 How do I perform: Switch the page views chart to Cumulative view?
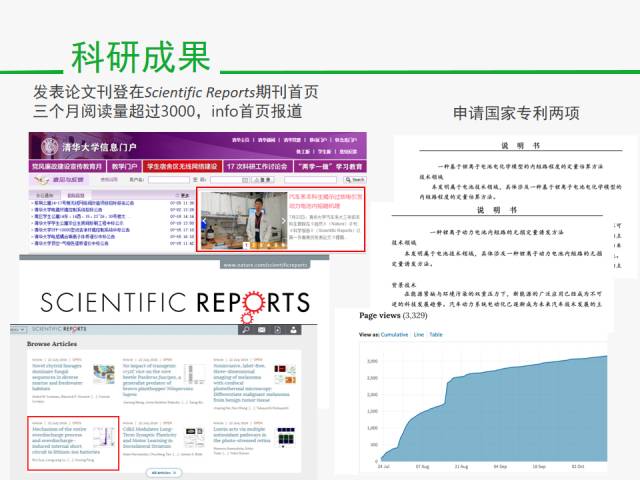[394, 334]
